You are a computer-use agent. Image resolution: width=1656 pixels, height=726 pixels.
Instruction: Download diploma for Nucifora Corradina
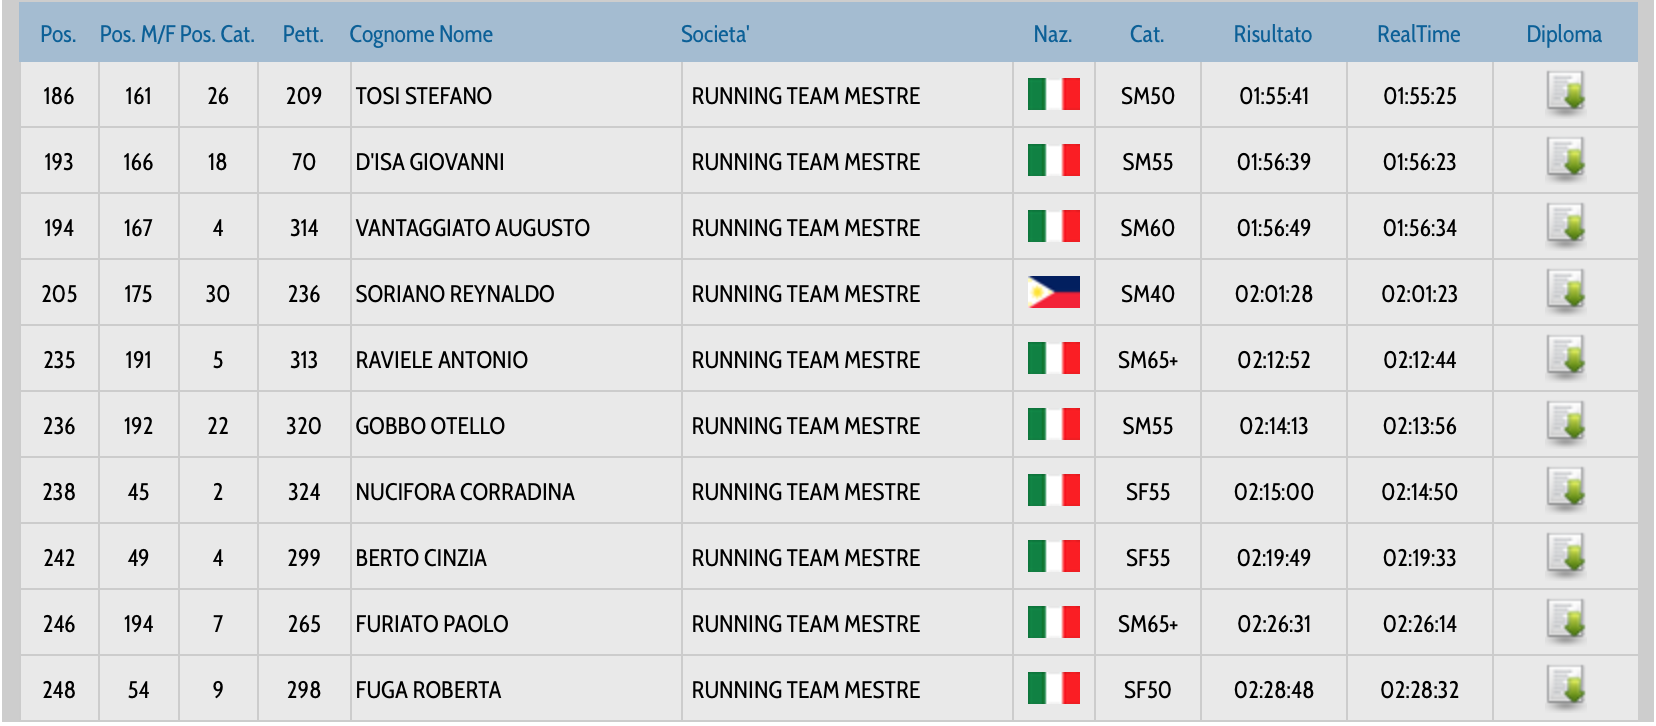pos(1565,491)
